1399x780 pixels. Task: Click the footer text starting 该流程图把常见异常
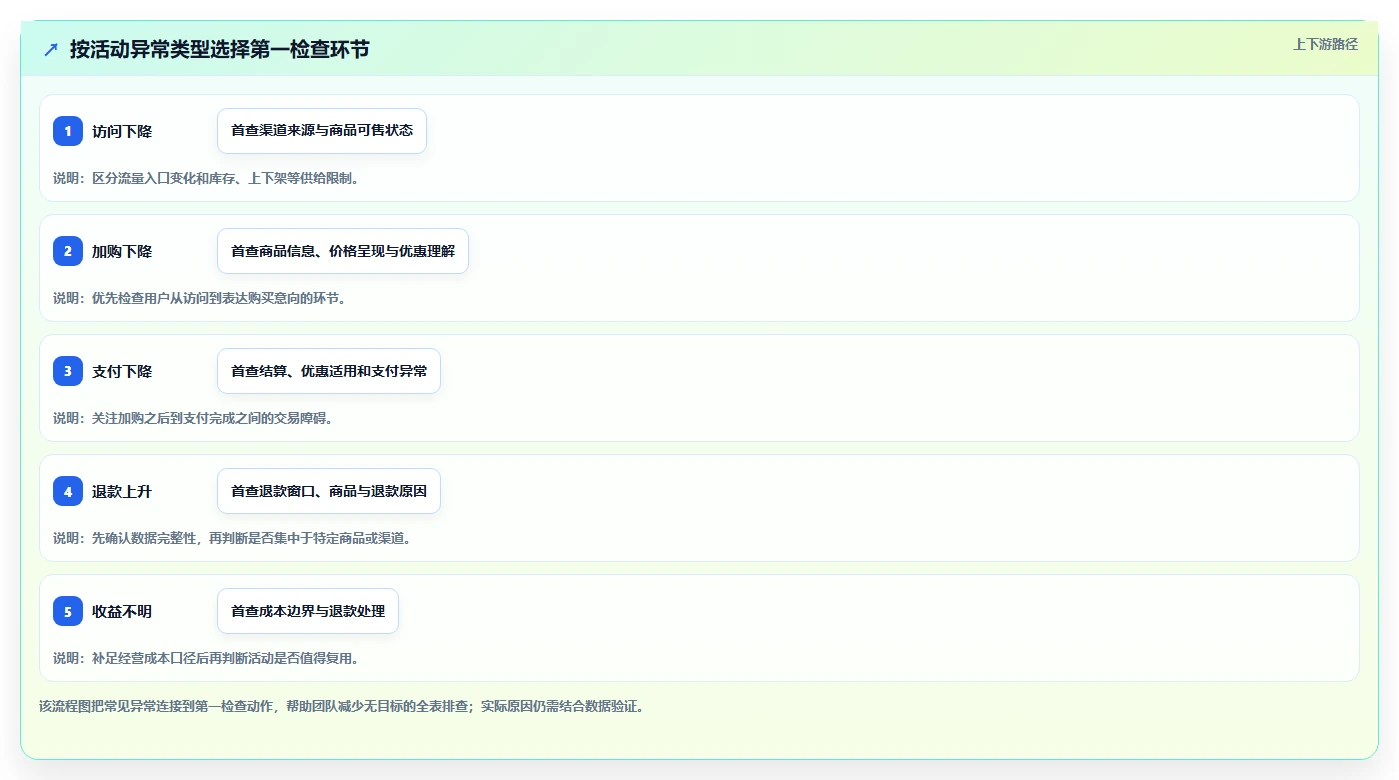pos(342,706)
